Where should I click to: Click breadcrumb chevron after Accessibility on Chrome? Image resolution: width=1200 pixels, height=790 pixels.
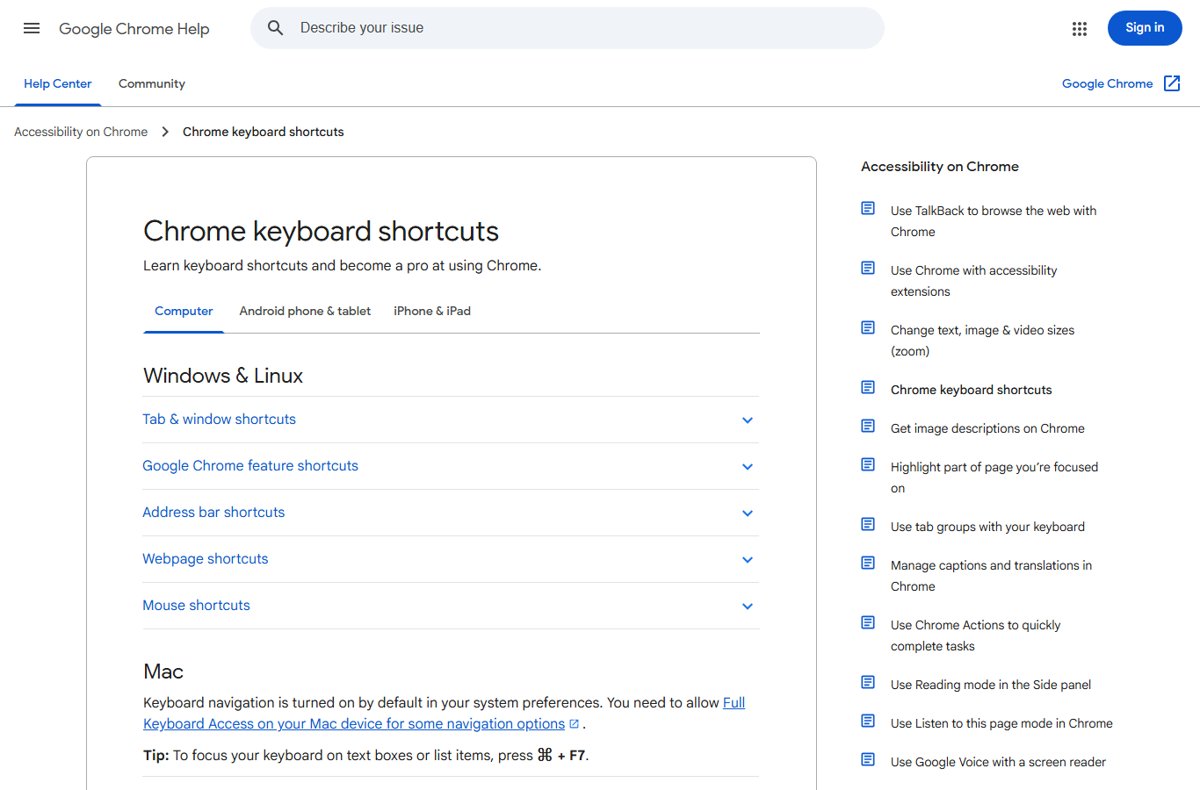(165, 132)
